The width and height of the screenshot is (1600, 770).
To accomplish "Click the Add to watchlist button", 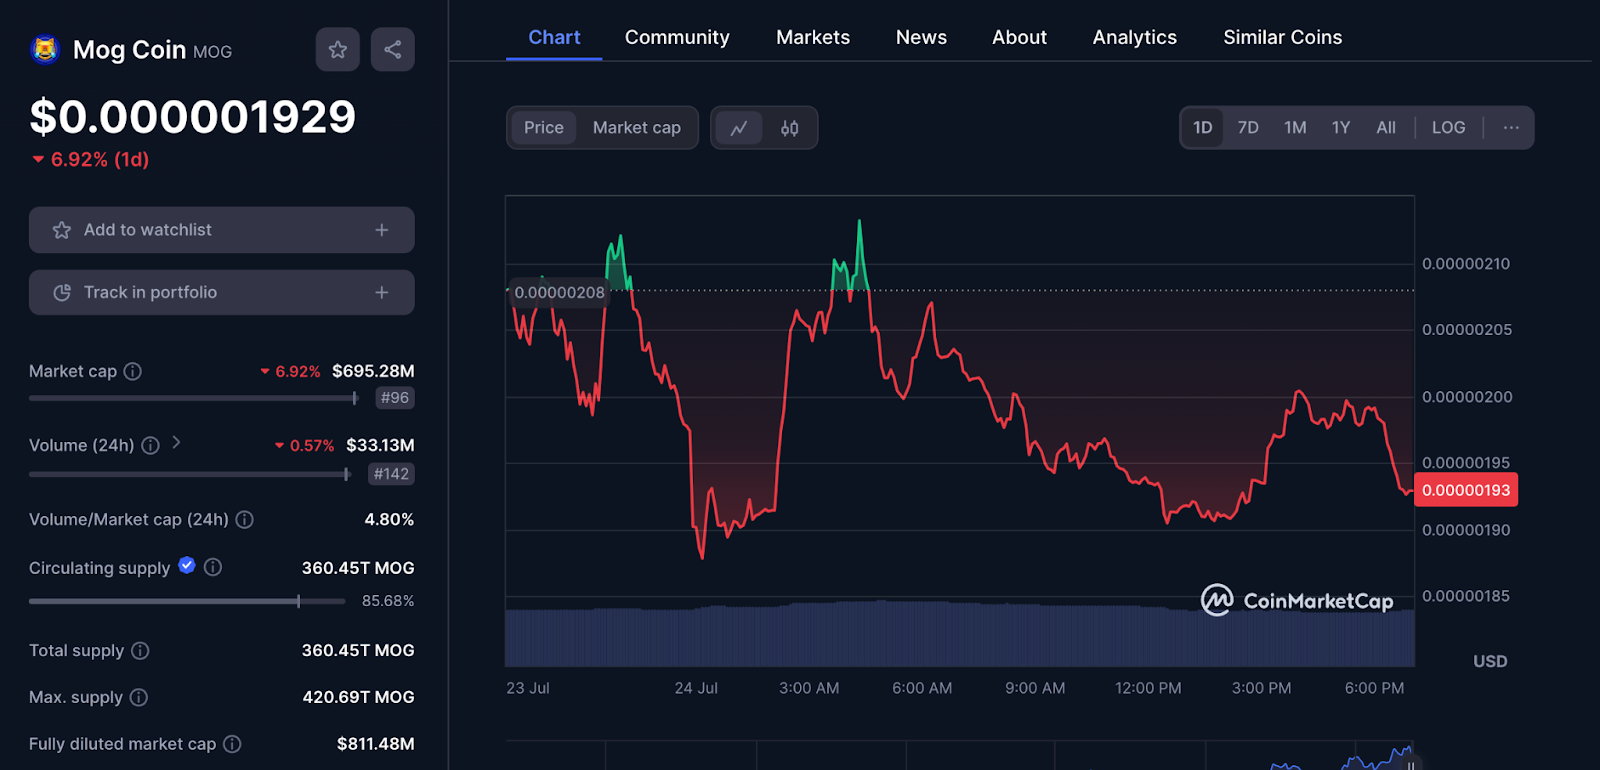I will pos(222,230).
